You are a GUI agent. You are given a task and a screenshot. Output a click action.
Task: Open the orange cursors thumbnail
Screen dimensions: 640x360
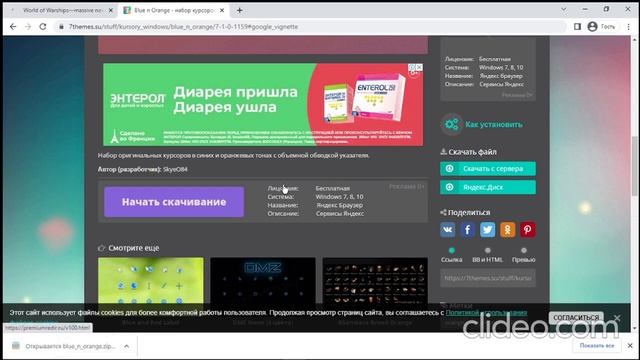375,282
